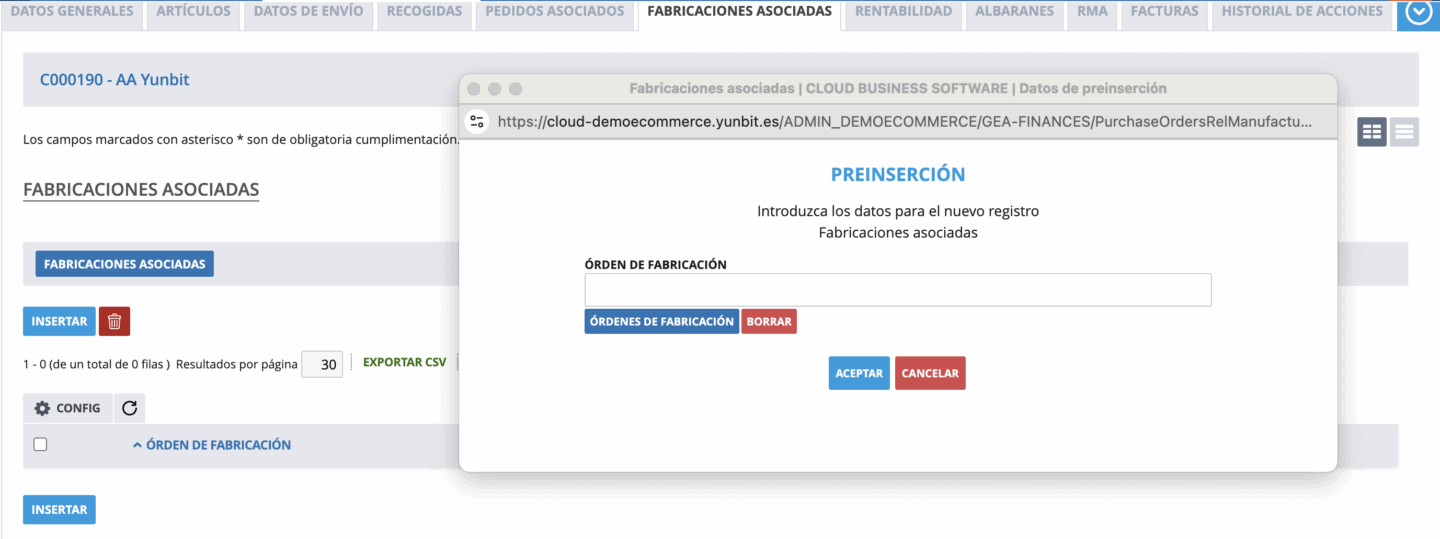Viewport: 1440px width, 539px height.
Task: Click the EXPORTAR CSV link
Action: 404,362
